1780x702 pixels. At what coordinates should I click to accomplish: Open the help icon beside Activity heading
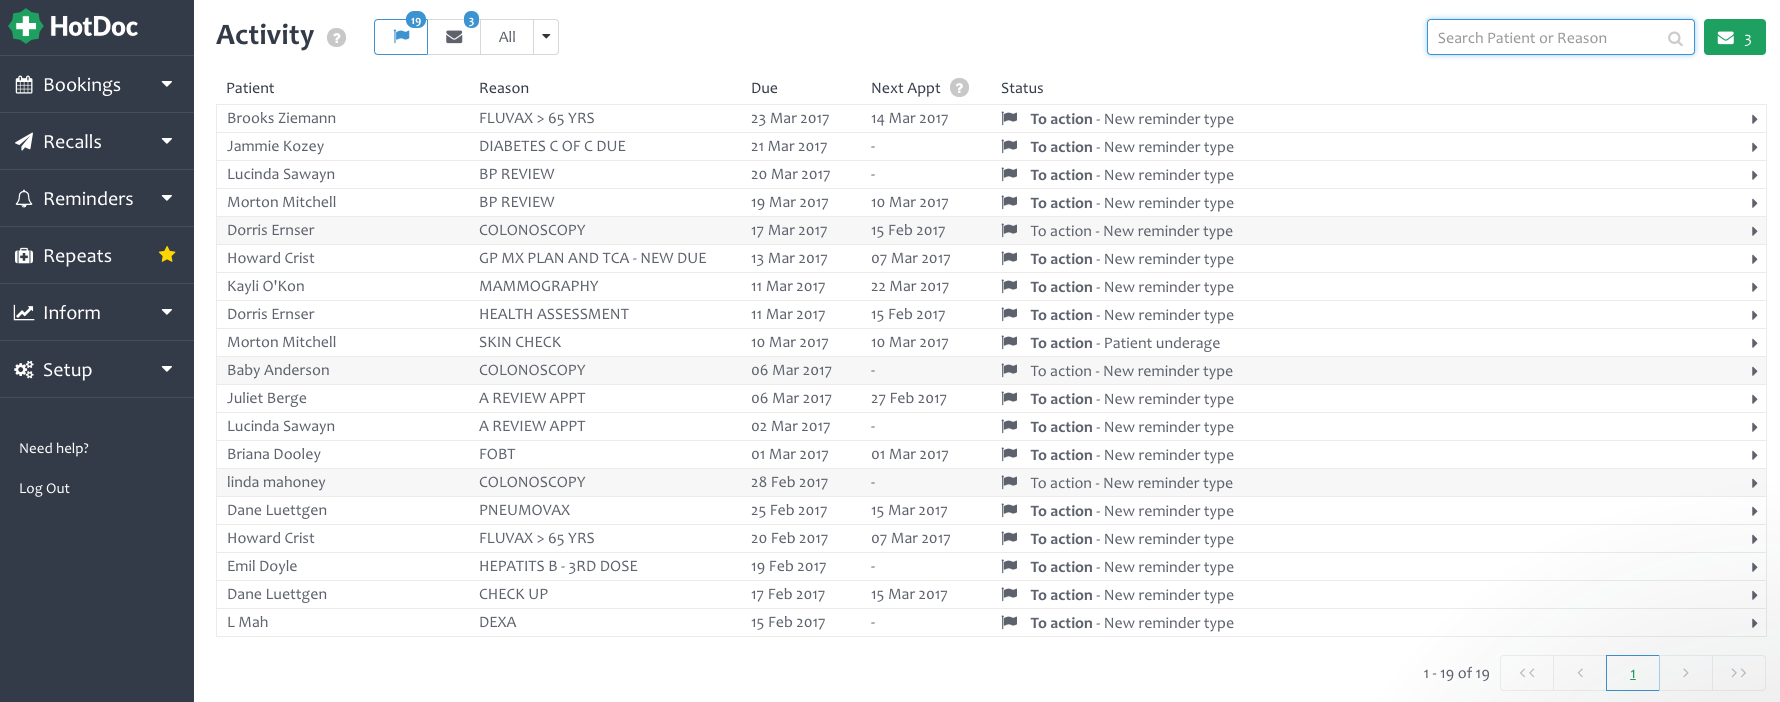pyautogui.click(x=337, y=38)
